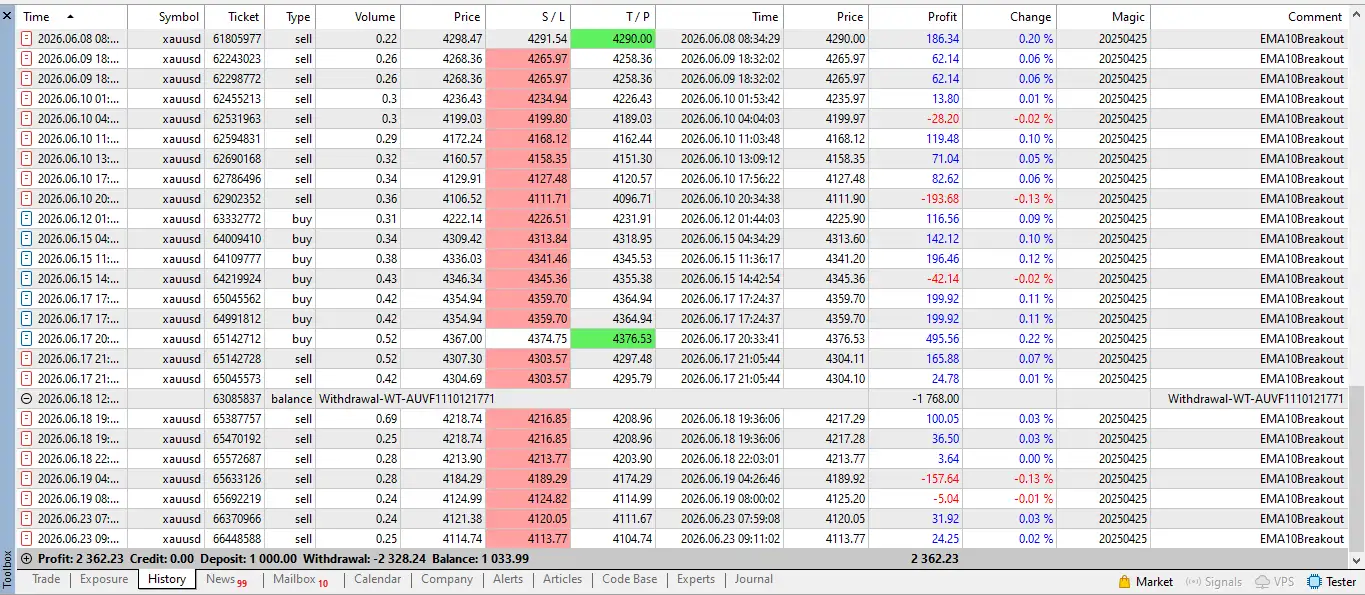This screenshot has width=1365, height=595.
Task: Switch to the Code Base tab
Action: (x=630, y=579)
